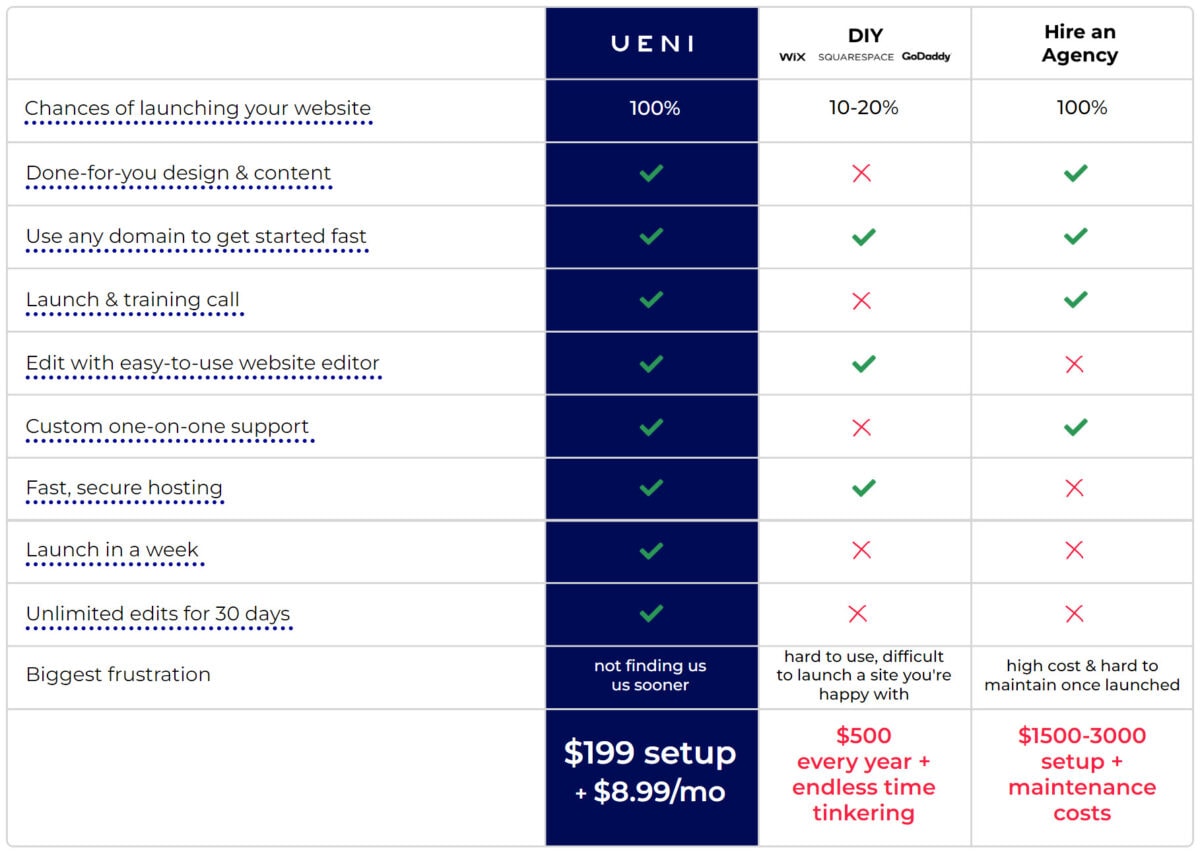Select the 'Hire an Agency' column header
The height and width of the screenshot is (854, 1200).
click(x=1080, y=44)
